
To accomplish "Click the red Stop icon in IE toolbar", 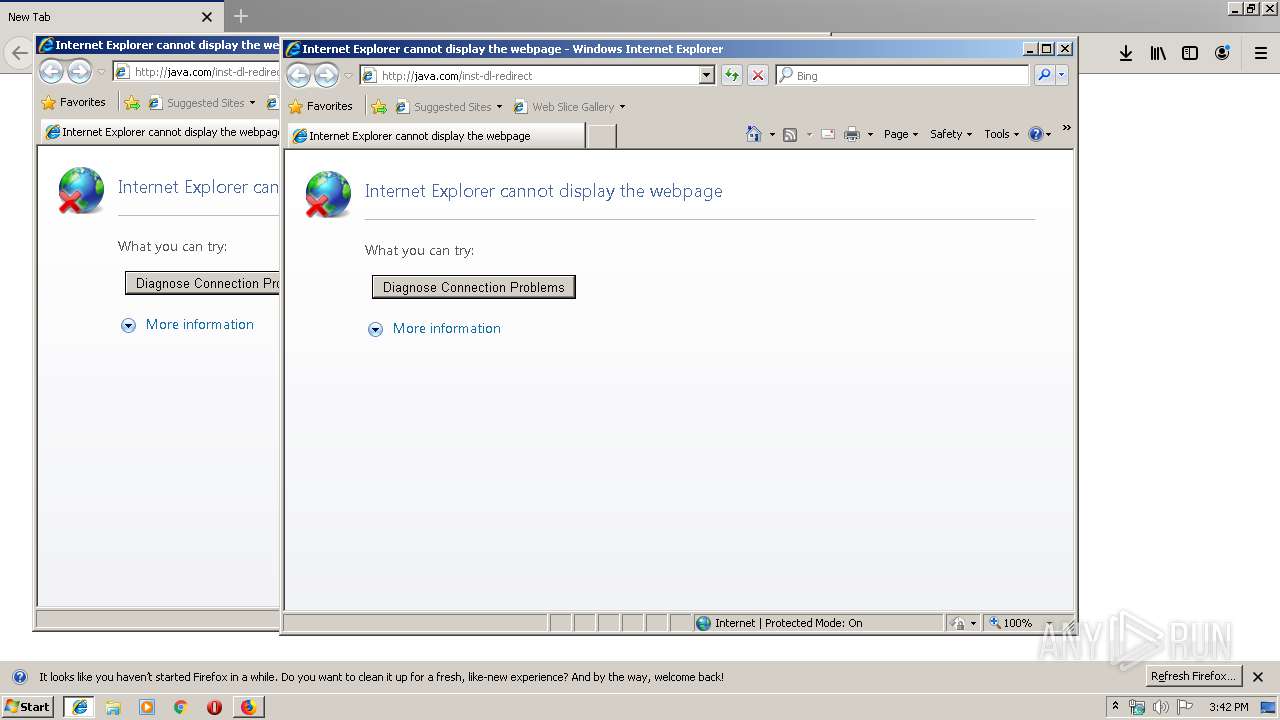I will 758,75.
